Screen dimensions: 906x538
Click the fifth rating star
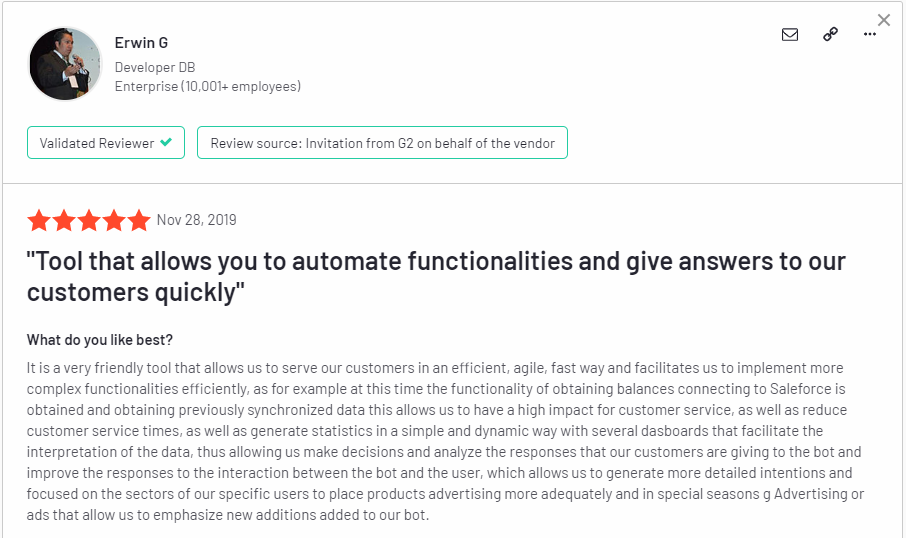click(x=139, y=220)
